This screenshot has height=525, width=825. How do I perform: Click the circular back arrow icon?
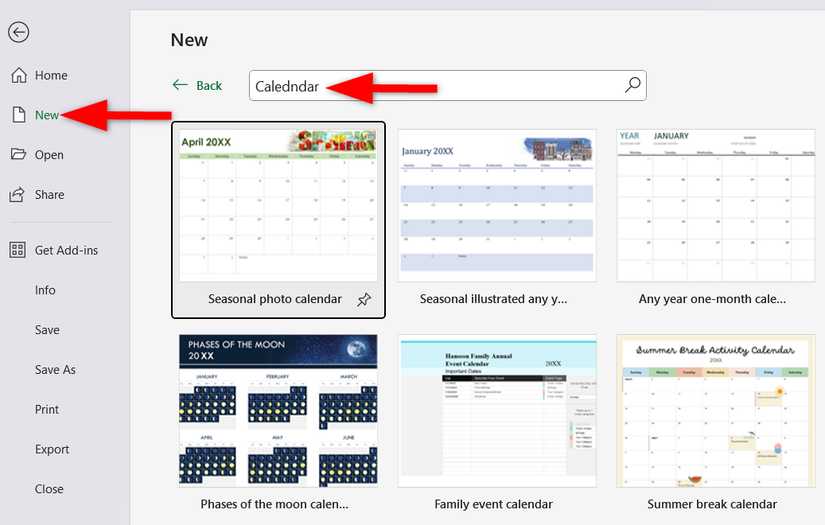coord(18,32)
